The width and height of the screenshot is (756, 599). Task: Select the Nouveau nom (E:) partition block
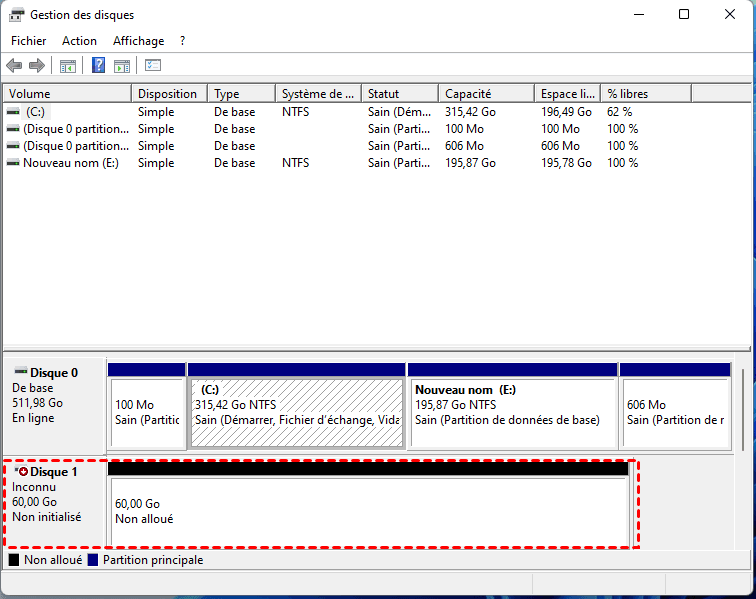point(513,406)
